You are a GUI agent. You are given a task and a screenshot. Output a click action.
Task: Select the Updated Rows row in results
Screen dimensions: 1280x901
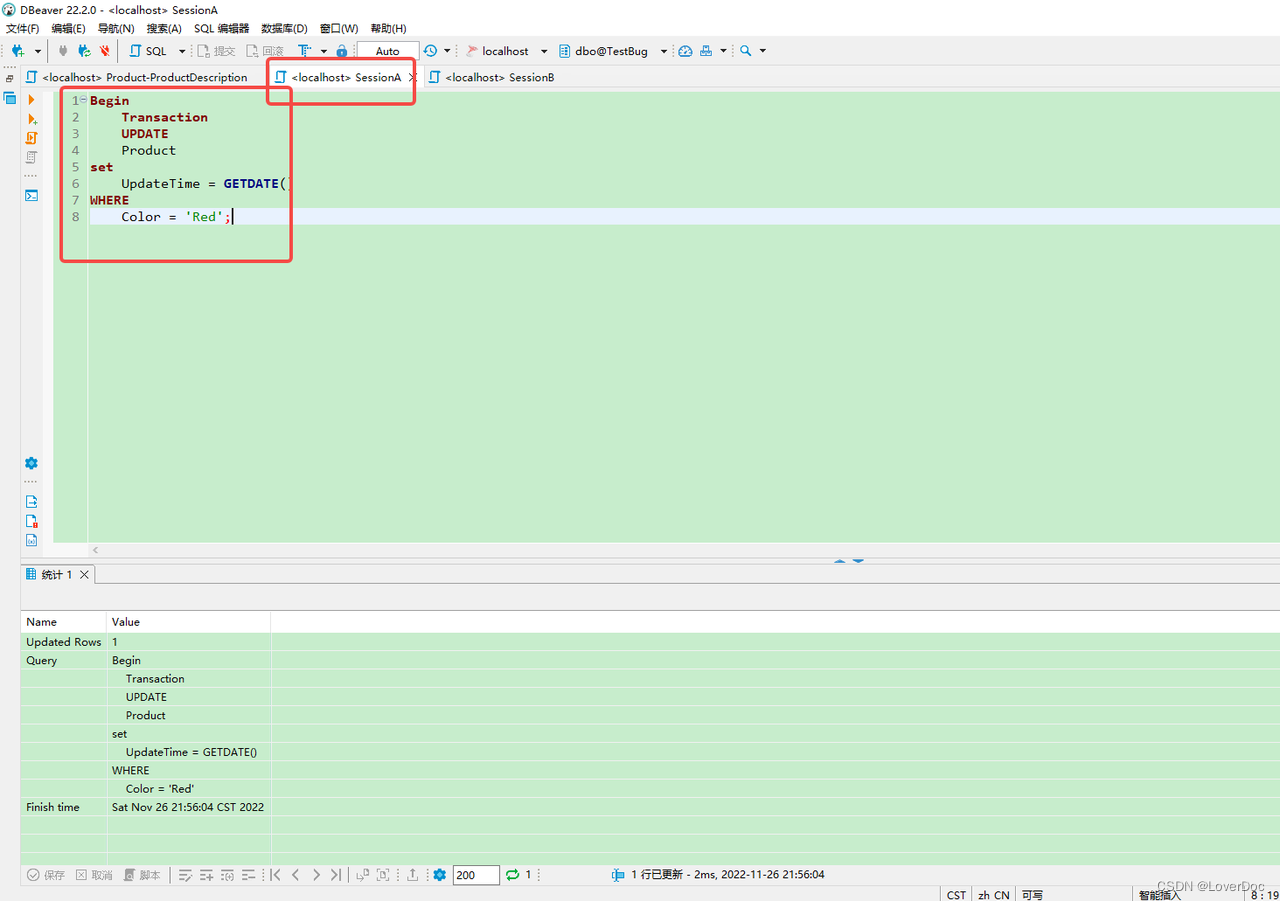(x=650, y=642)
